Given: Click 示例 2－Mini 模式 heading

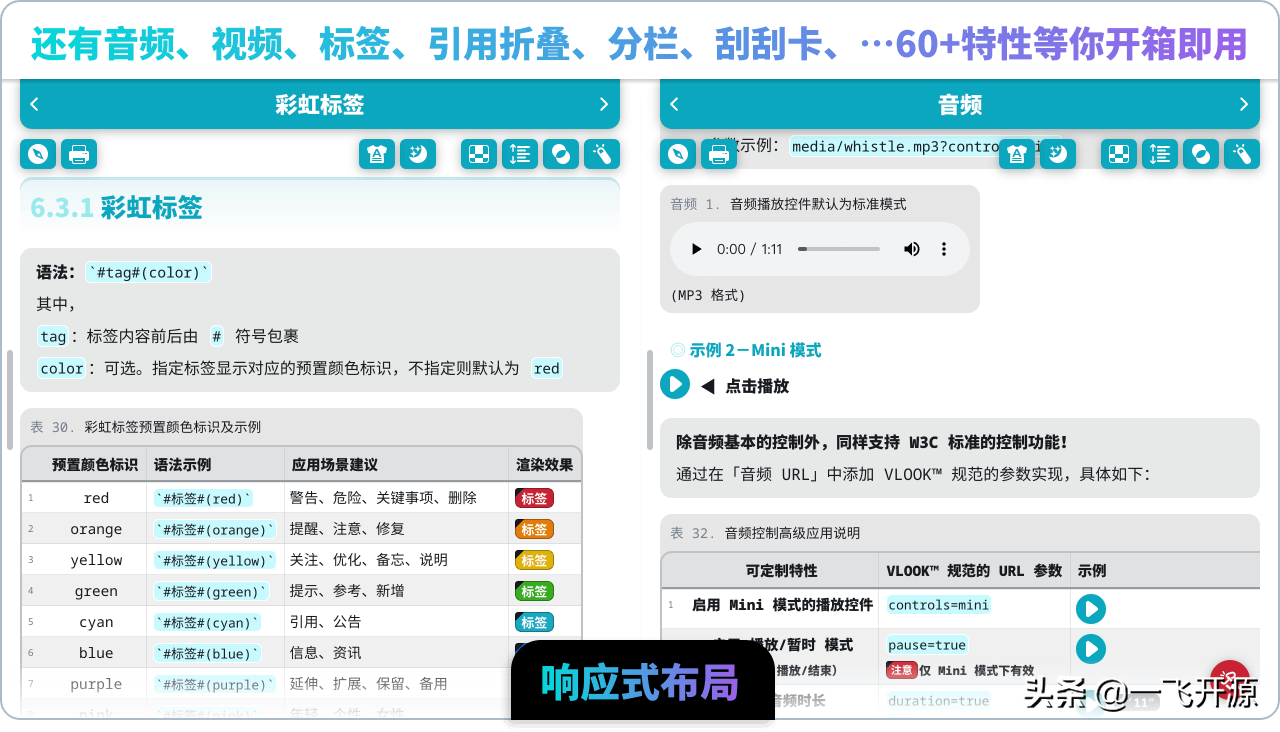Looking at the screenshot, I should tap(755, 350).
